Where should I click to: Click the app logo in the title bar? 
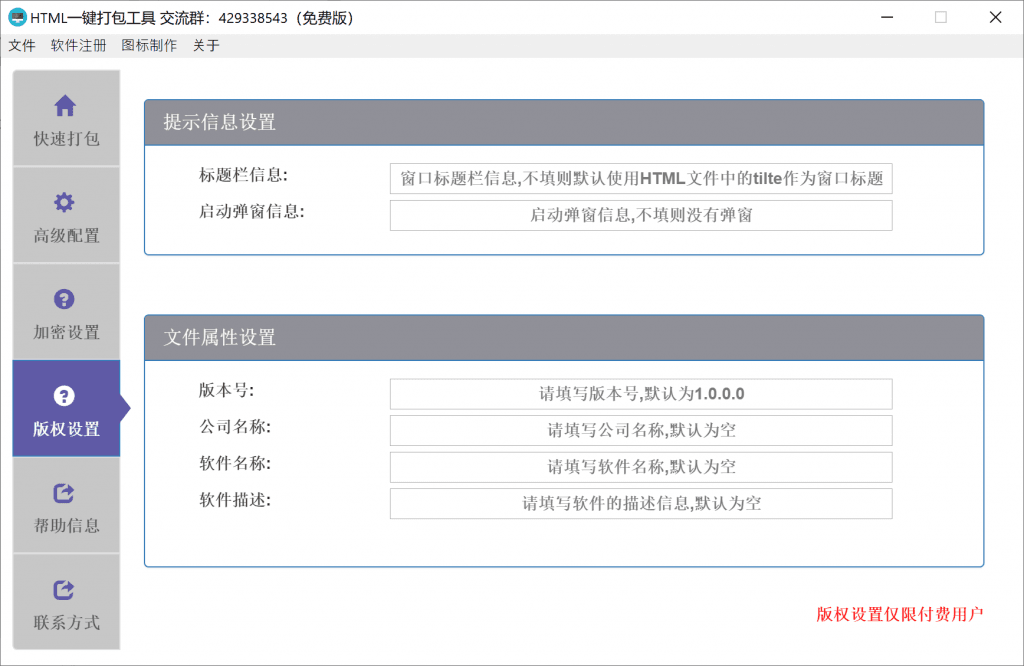[x=17, y=17]
